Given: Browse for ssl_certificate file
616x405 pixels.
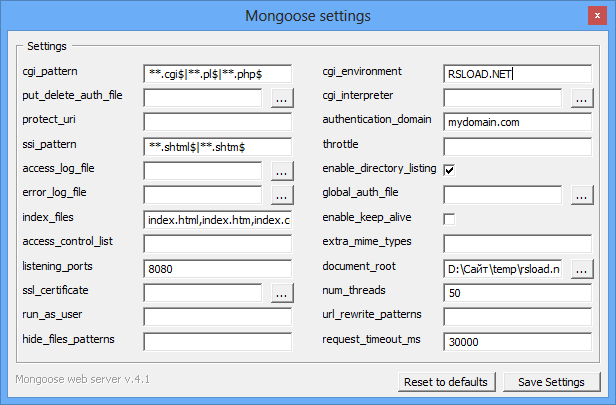Looking at the screenshot, I should [282, 293].
